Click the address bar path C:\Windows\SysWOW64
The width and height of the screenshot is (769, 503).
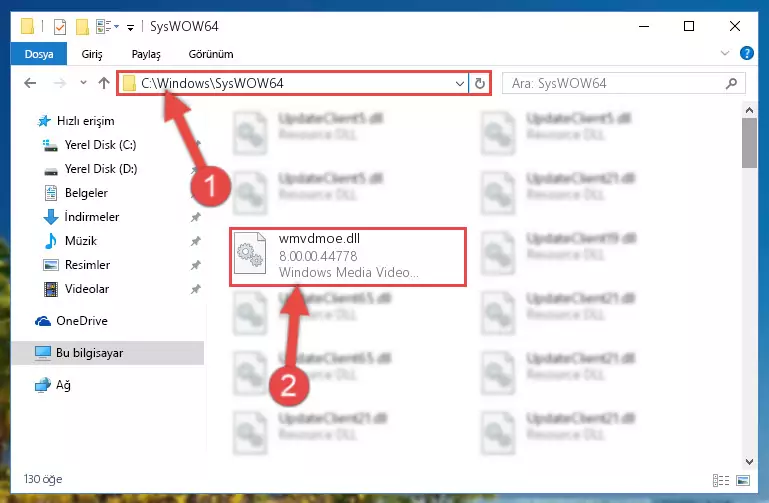212,83
